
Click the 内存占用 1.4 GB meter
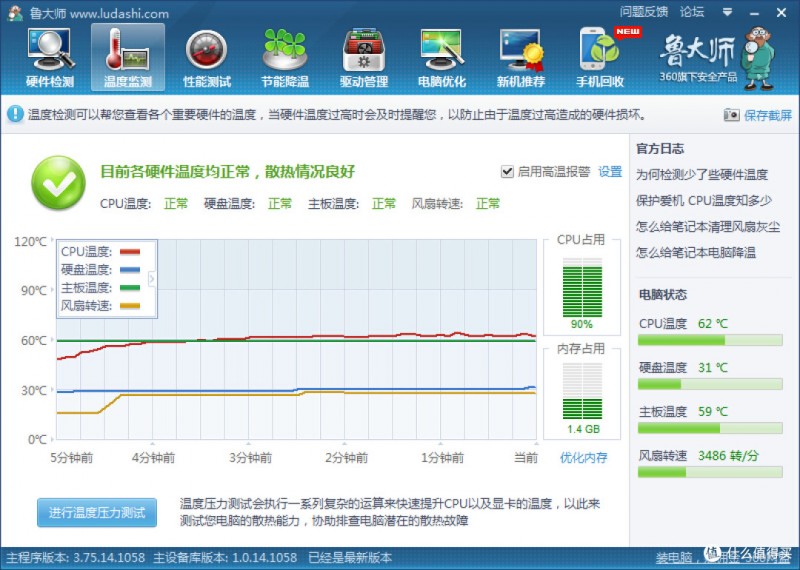pyautogui.click(x=582, y=391)
